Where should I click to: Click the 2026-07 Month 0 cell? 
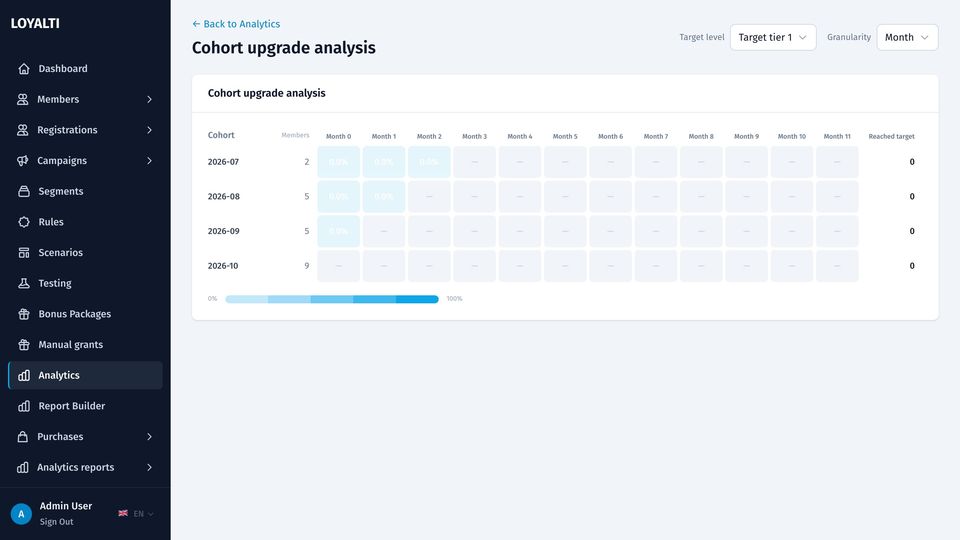(339, 162)
